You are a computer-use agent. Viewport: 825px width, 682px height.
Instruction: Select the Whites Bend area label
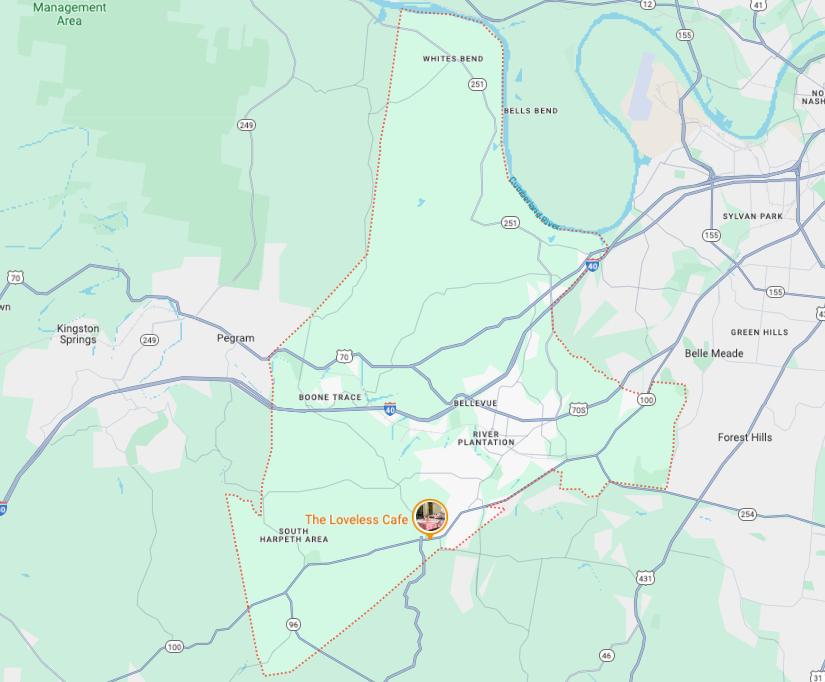[453, 58]
